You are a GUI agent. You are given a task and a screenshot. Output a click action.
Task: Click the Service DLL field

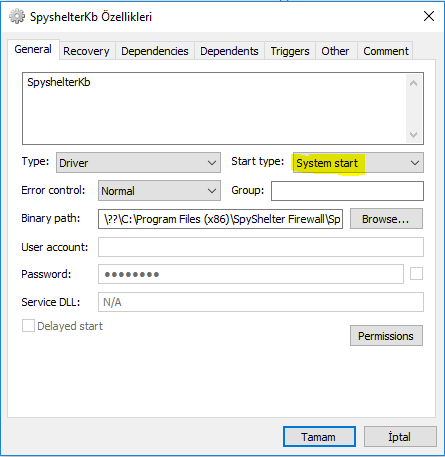click(x=261, y=302)
